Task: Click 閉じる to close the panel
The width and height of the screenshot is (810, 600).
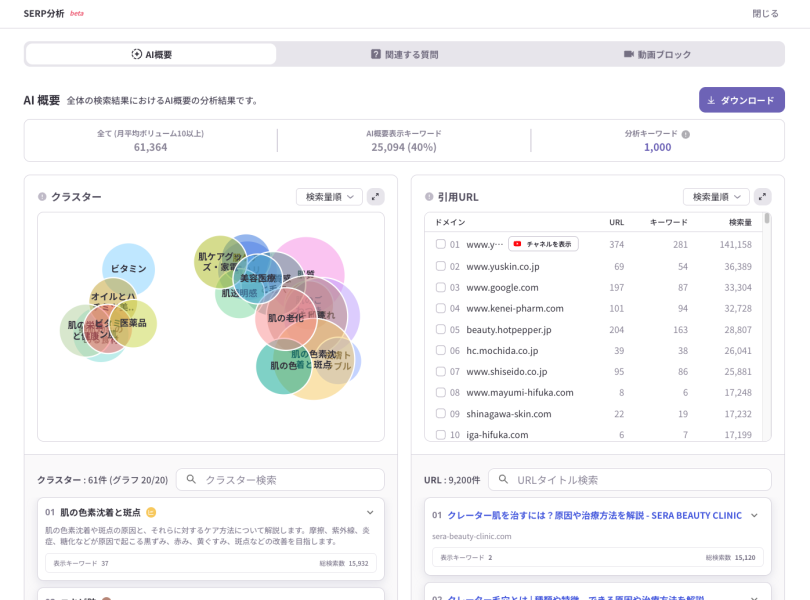Action: click(765, 13)
